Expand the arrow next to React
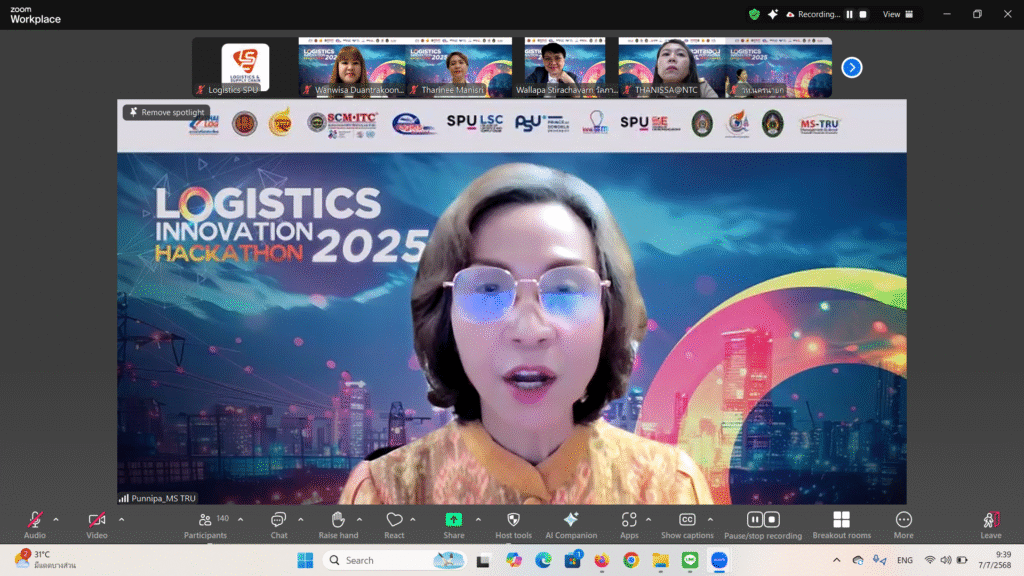 413,520
